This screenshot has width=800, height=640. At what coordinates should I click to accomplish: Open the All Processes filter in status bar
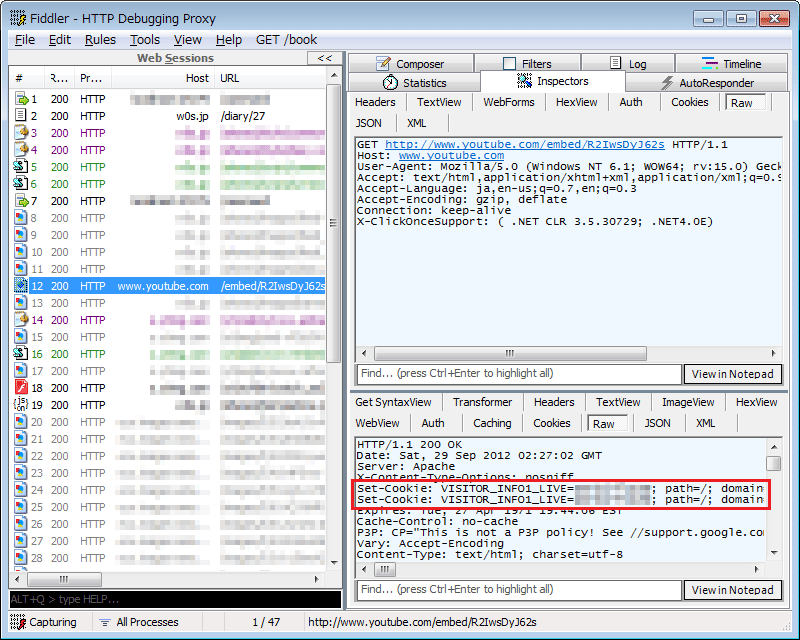point(138,622)
